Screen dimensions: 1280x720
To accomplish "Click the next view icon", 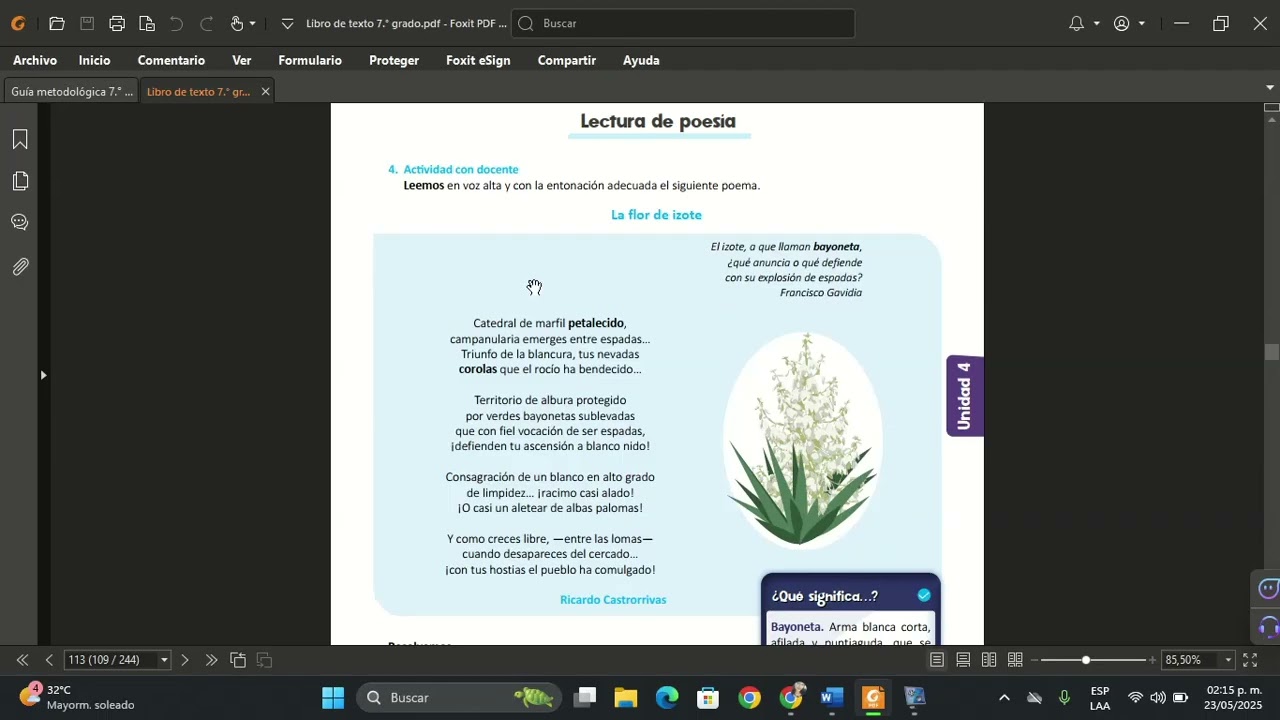I will [x=265, y=660].
